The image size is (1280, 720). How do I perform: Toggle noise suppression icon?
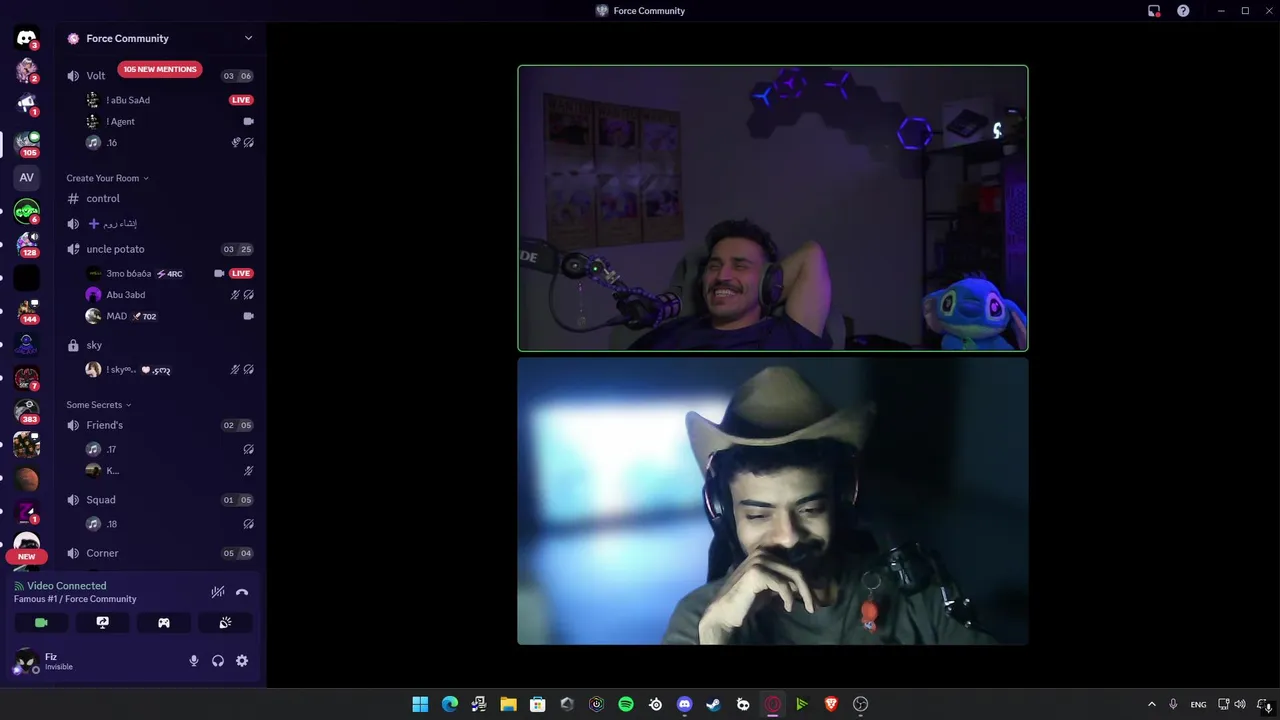(218, 592)
